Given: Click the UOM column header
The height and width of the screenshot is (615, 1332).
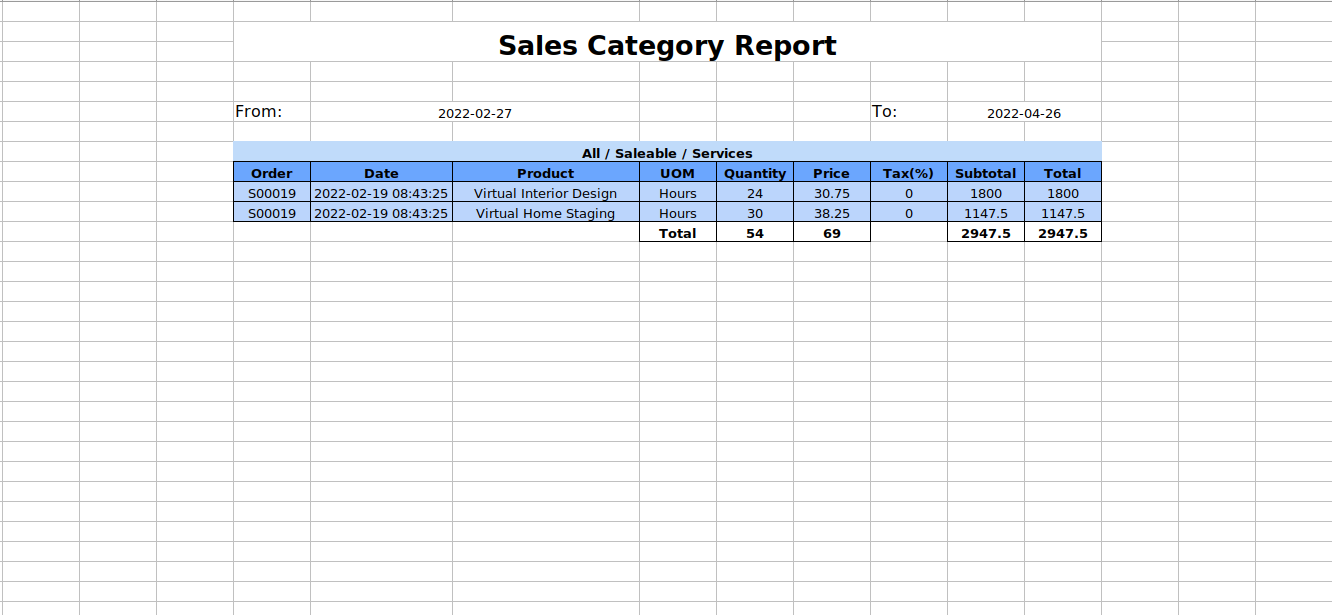Looking at the screenshot, I should pyautogui.click(x=678, y=173).
